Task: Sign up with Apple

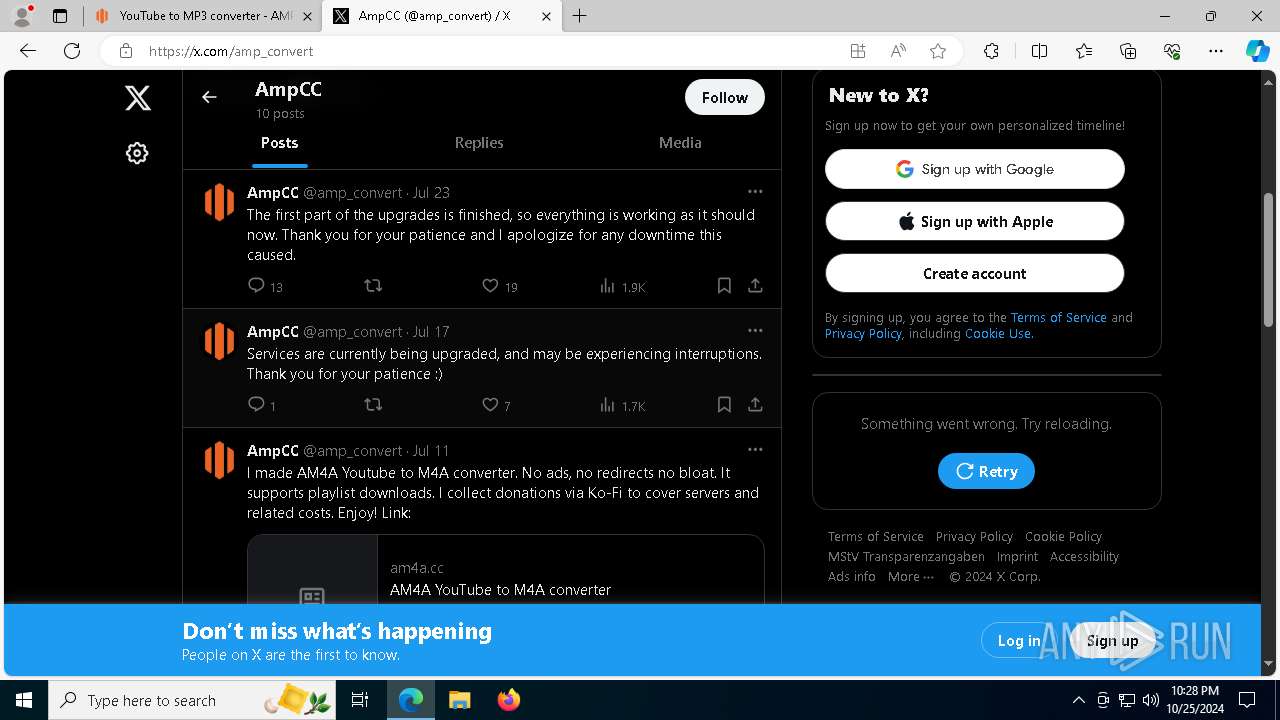Action: click(x=975, y=221)
